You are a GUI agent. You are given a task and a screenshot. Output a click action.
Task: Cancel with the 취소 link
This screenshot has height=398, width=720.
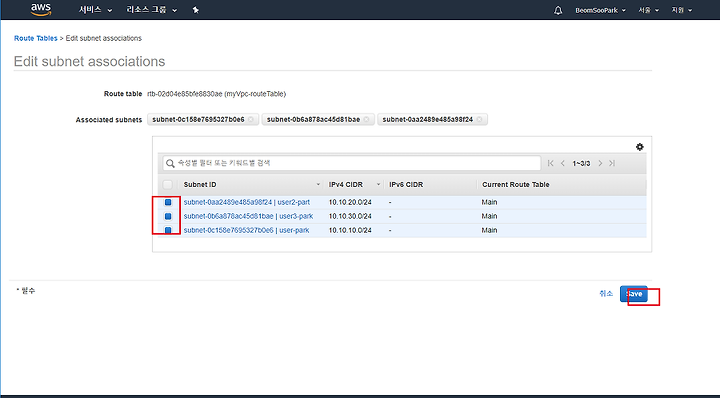(x=606, y=294)
